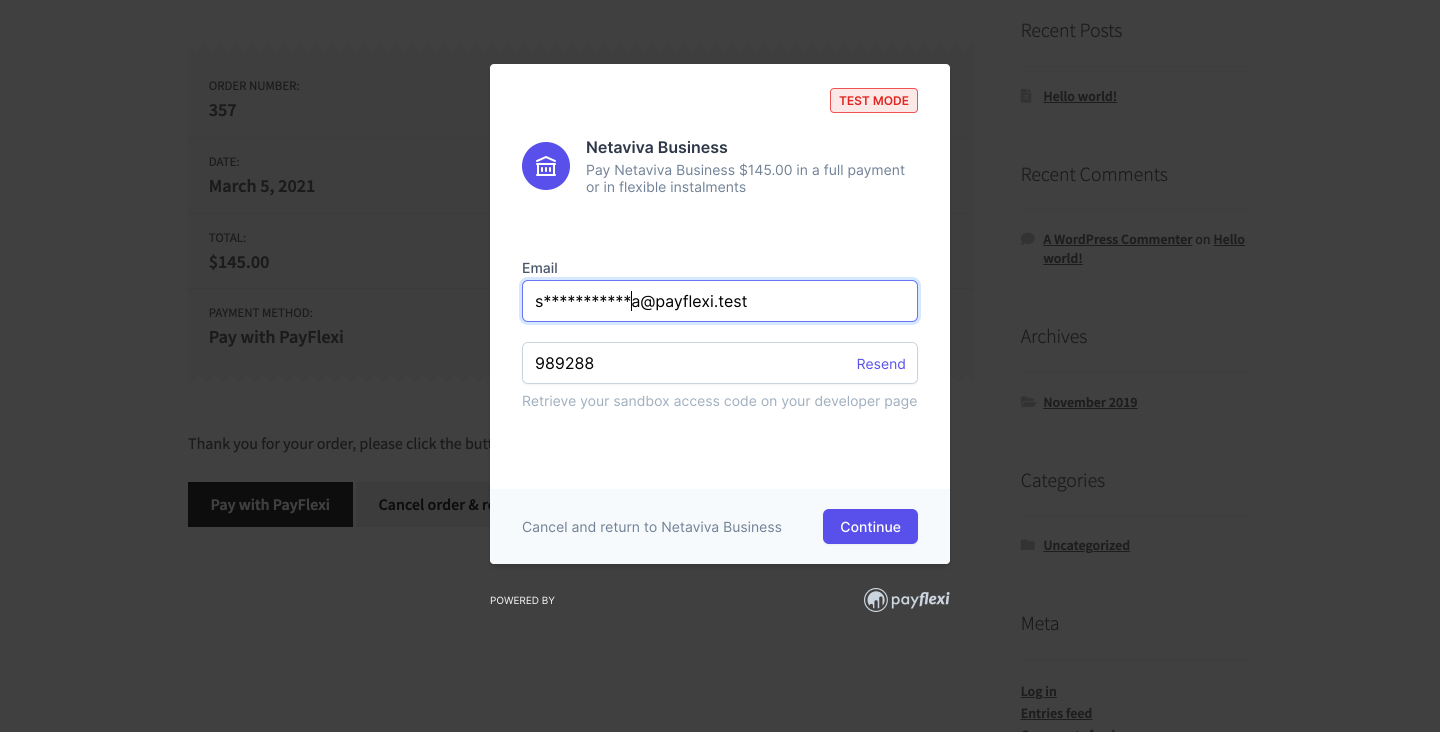Click the PayFlexi logo below the modal
1440x732 pixels.
tap(906, 600)
